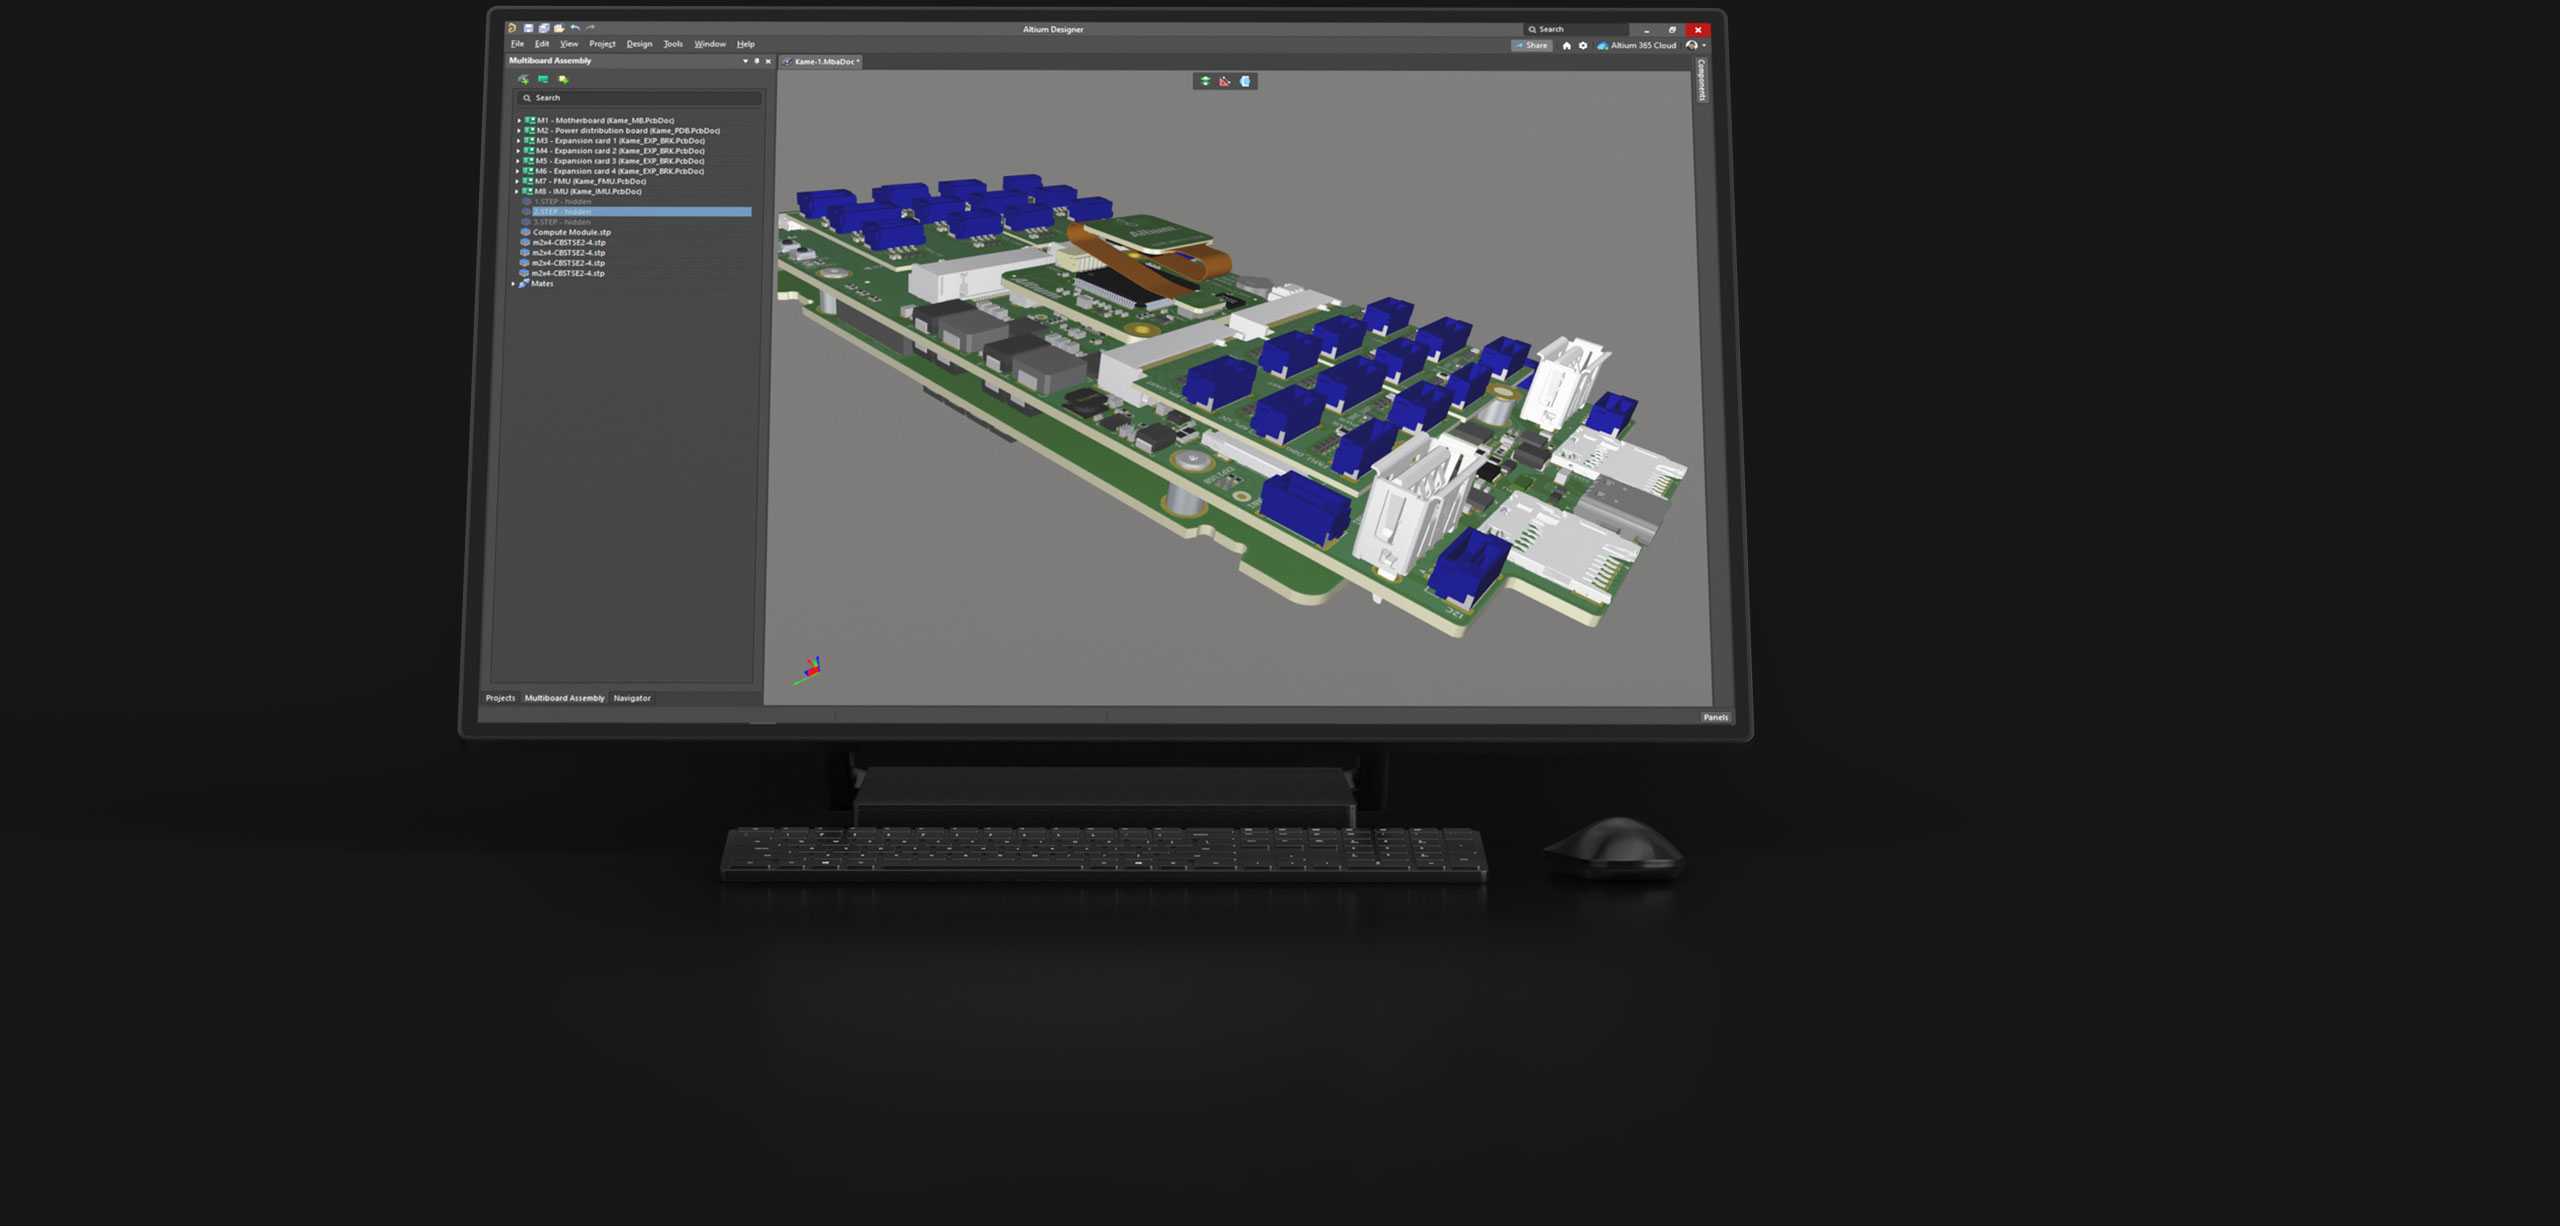The height and width of the screenshot is (1226, 2560).
Task: Click the measure distance ruler icon in viewport
Action: [1225, 81]
